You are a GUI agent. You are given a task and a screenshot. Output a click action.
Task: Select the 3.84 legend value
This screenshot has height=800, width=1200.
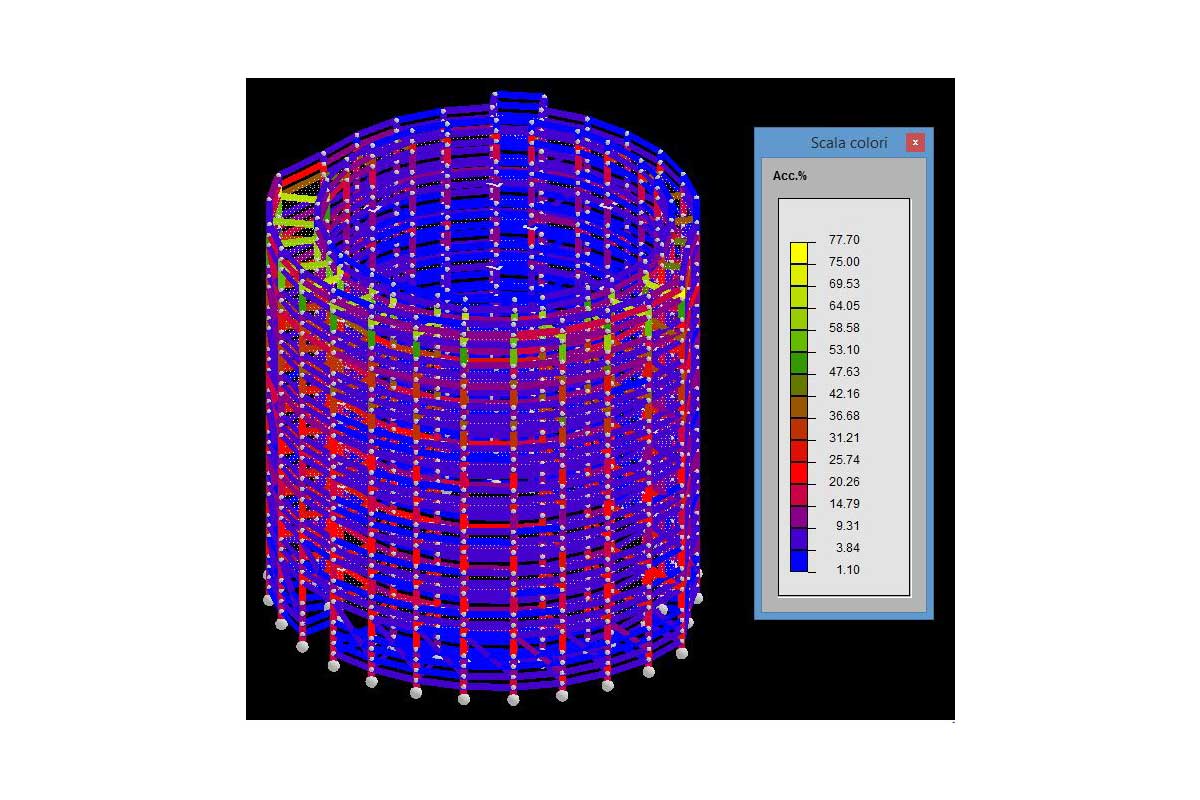(x=848, y=548)
